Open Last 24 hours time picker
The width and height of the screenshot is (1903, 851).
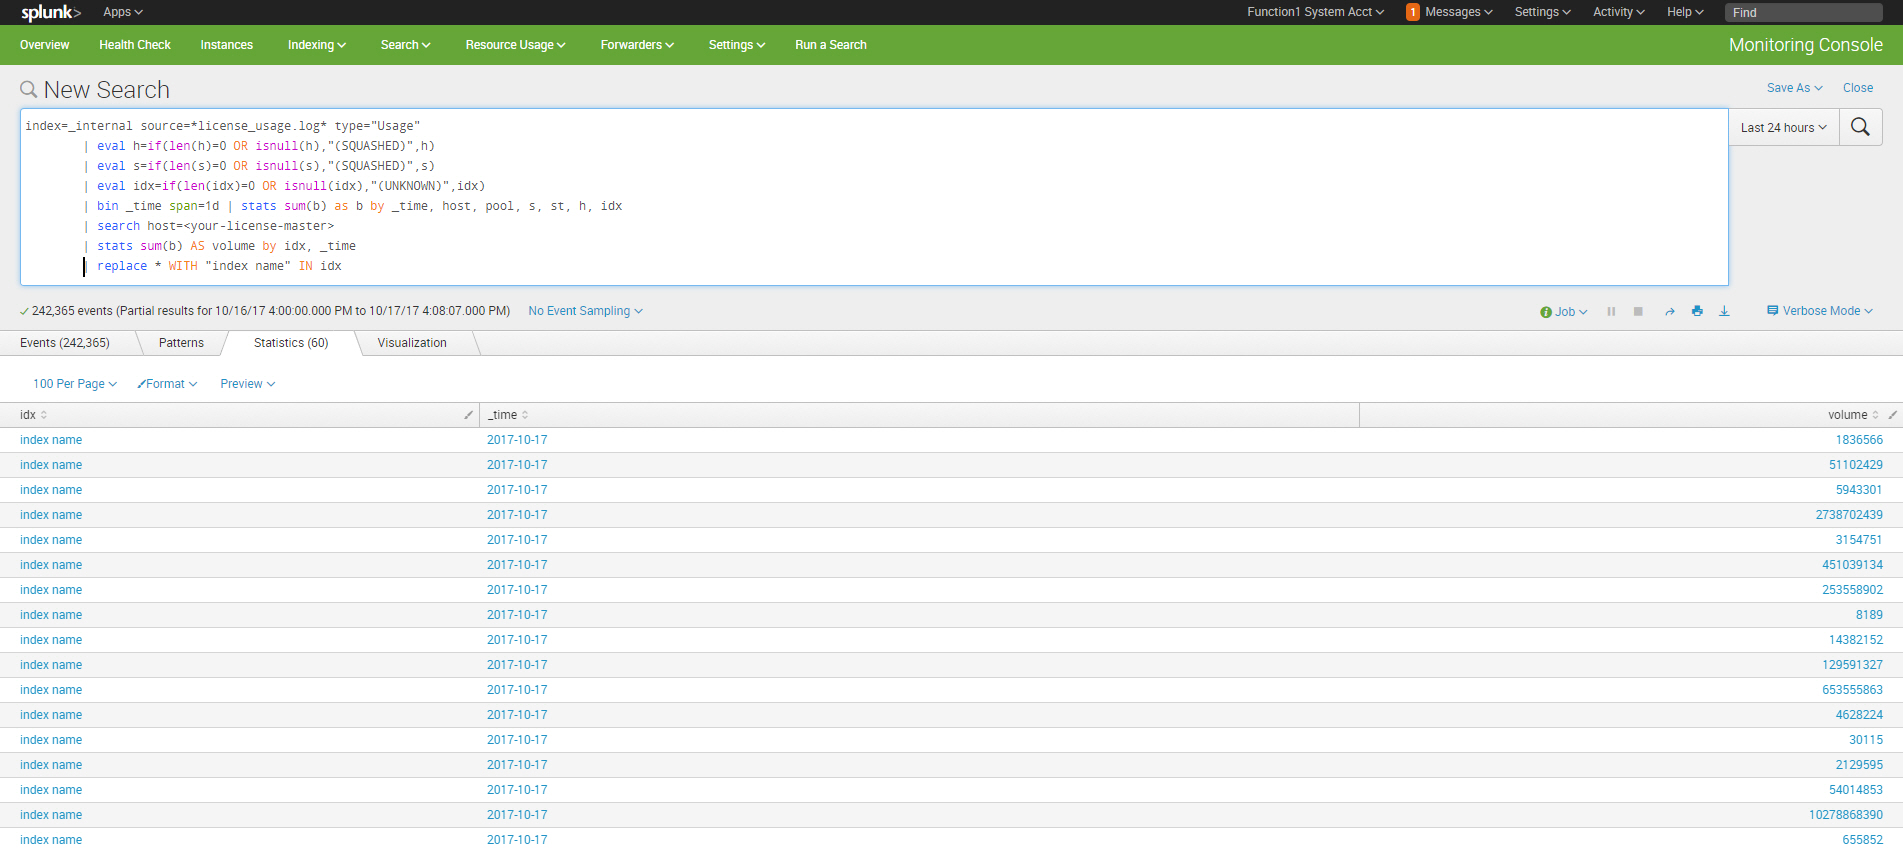1783,127
